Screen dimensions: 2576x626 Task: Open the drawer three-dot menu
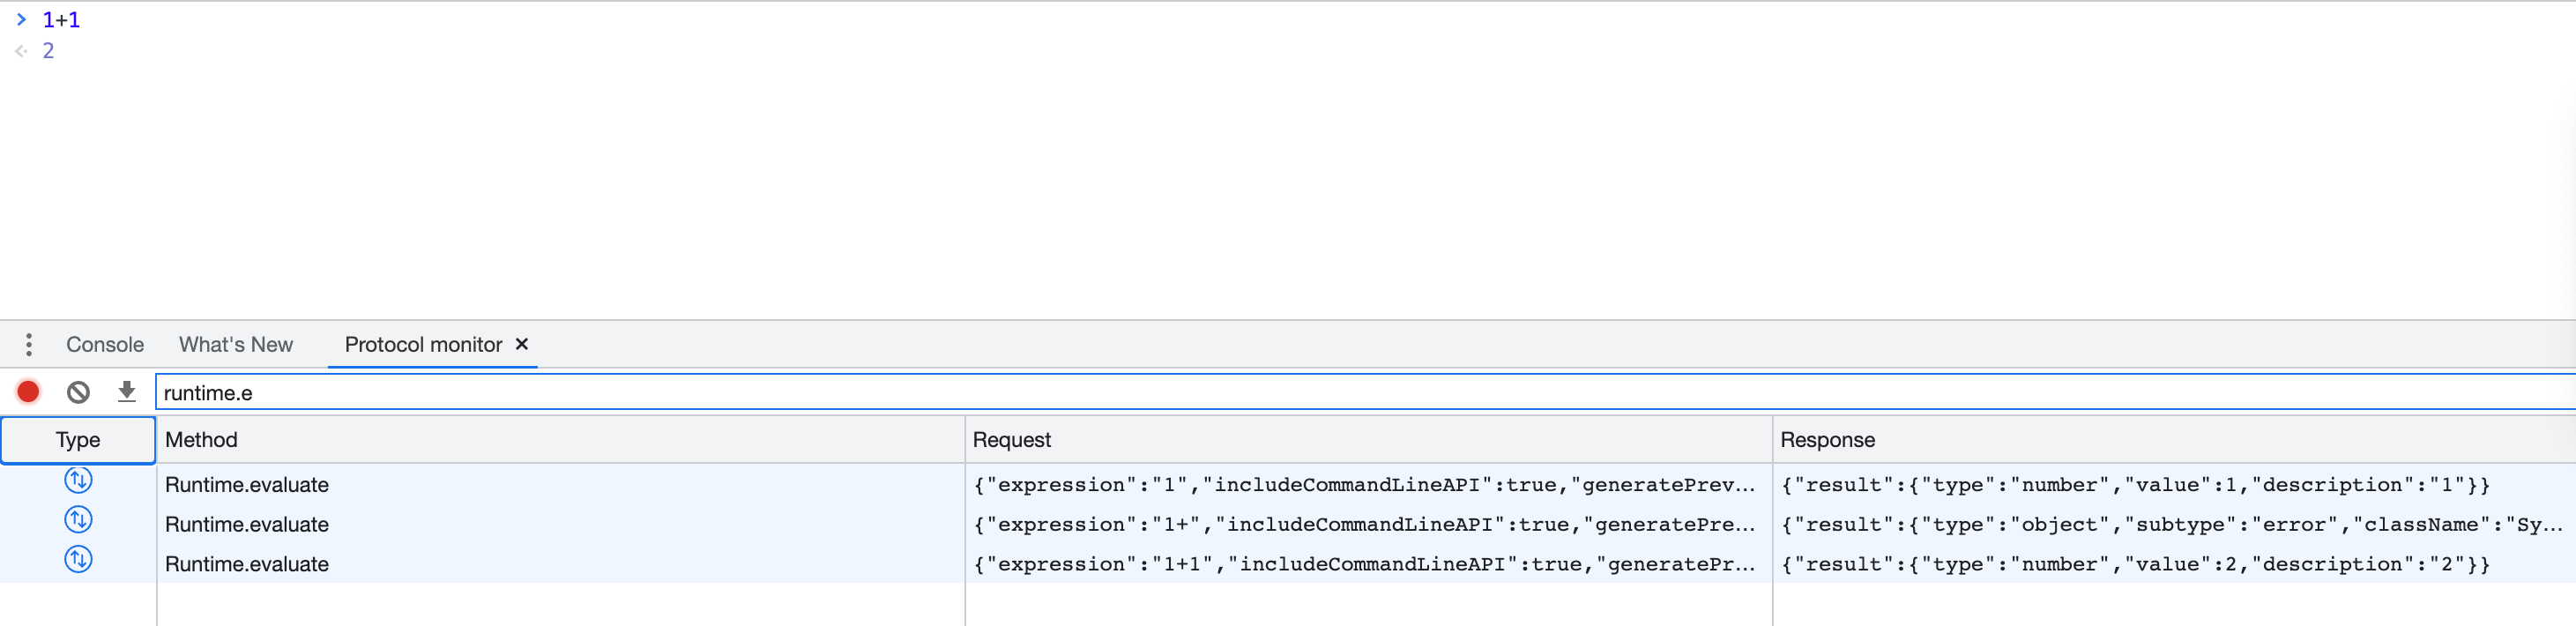pos(29,345)
